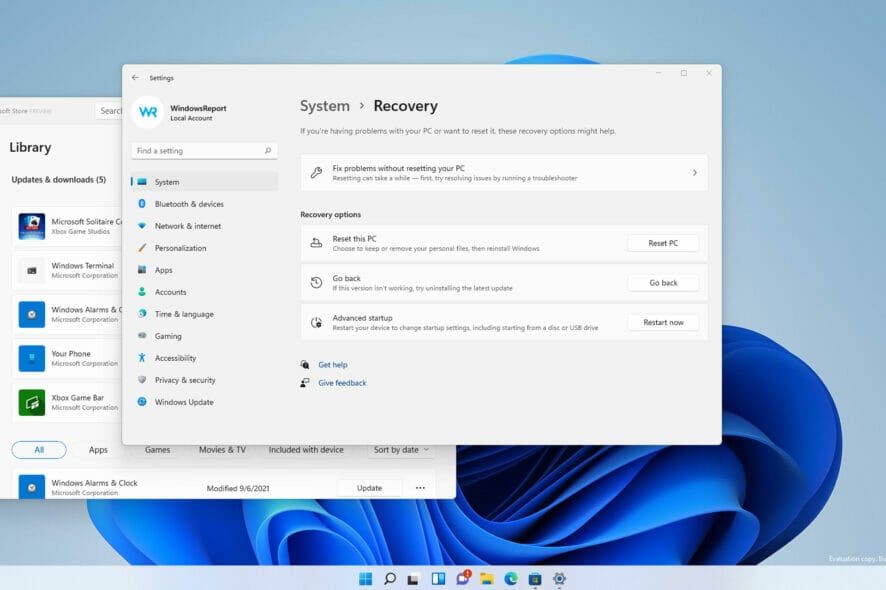Click the Go back history icon
The width and height of the screenshot is (886, 590).
click(316, 283)
